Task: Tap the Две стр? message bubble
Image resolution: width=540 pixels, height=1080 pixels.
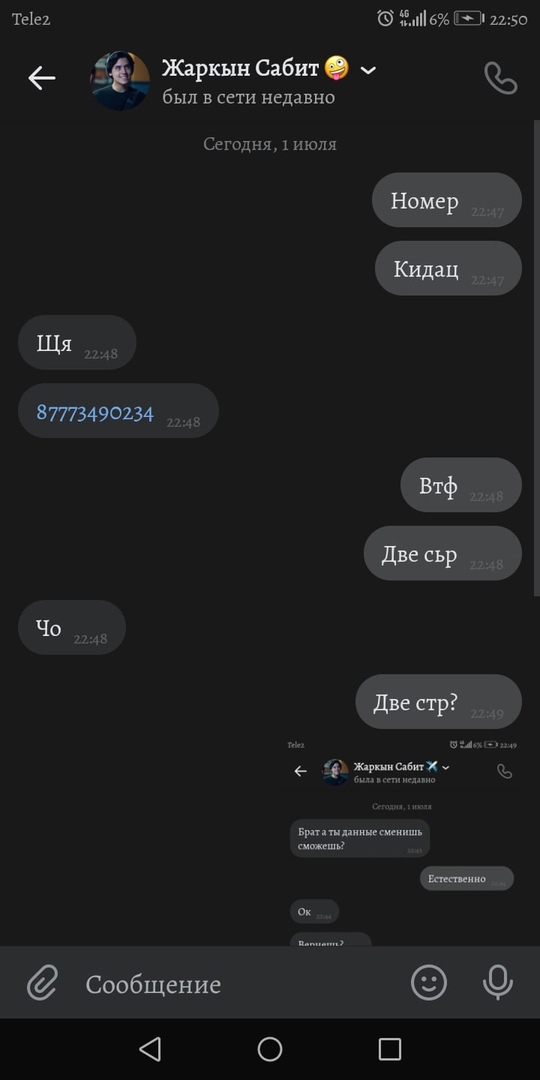Action: click(x=439, y=701)
